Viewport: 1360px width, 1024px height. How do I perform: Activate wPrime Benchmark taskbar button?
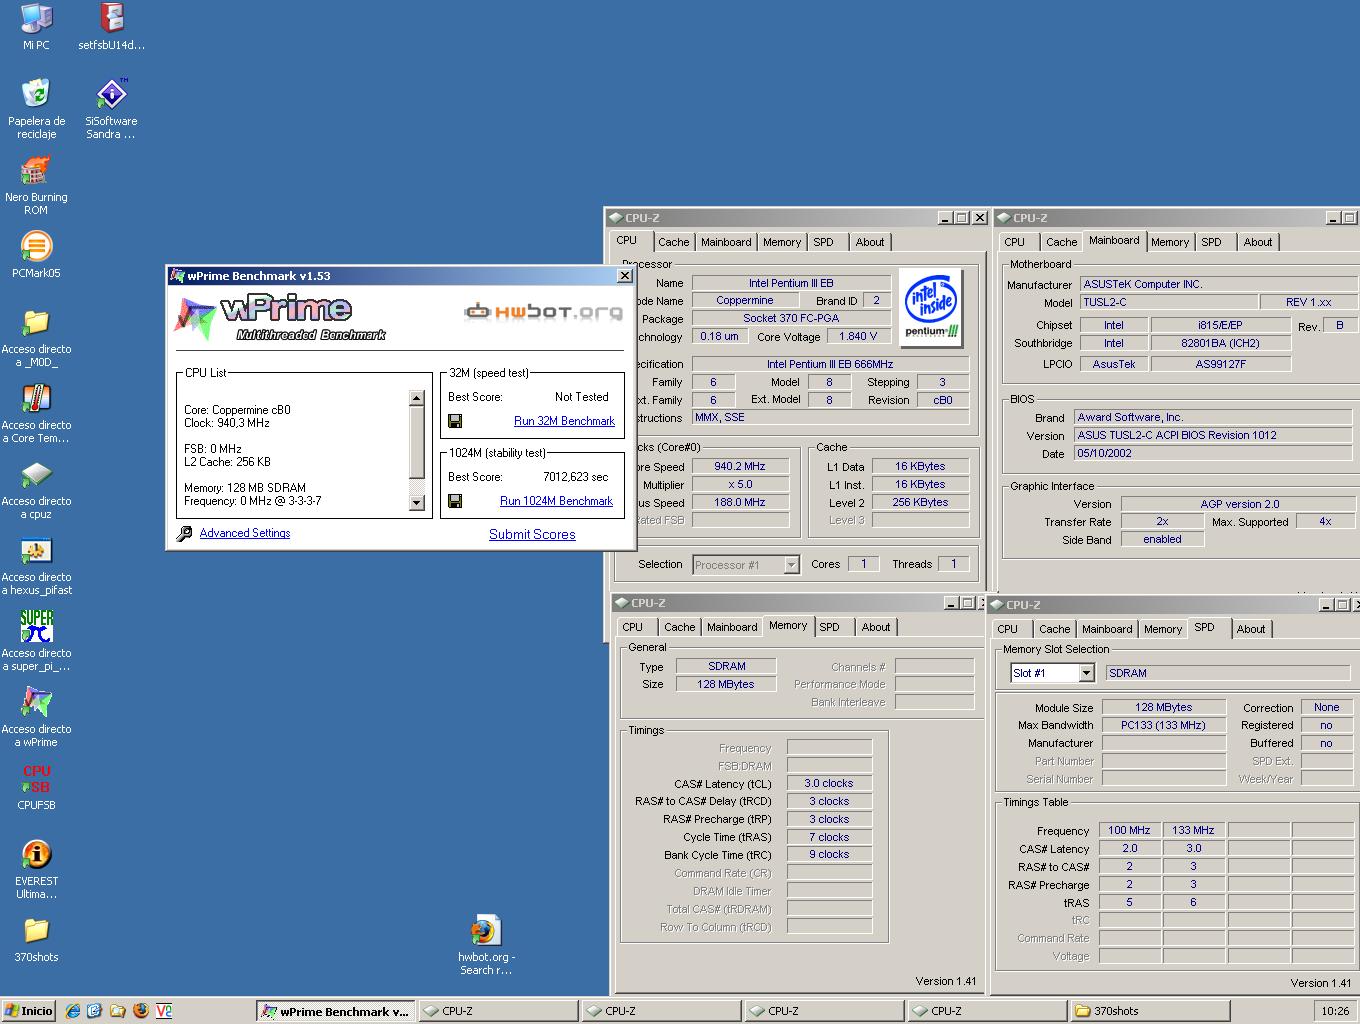point(335,1011)
